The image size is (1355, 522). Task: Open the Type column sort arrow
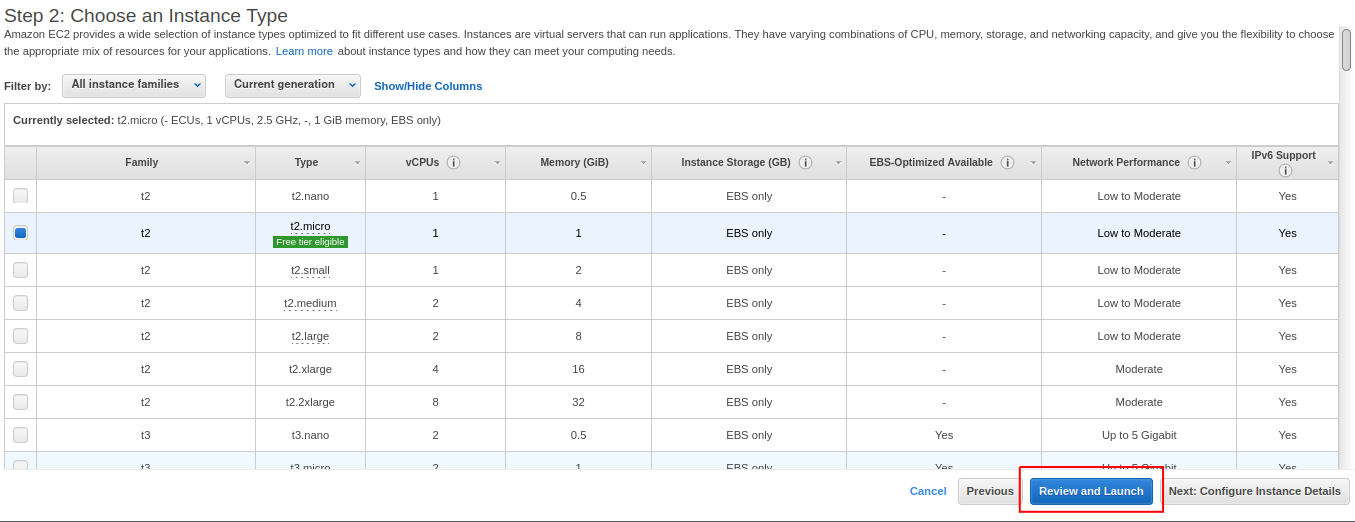pos(357,163)
